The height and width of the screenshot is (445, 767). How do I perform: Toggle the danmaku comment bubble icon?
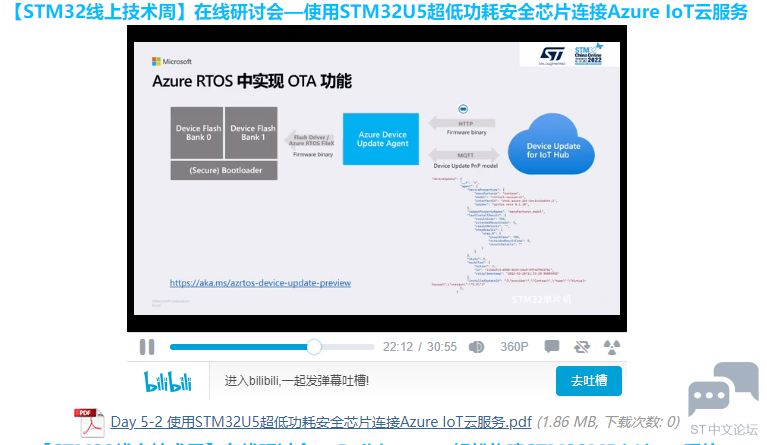(x=552, y=346)
